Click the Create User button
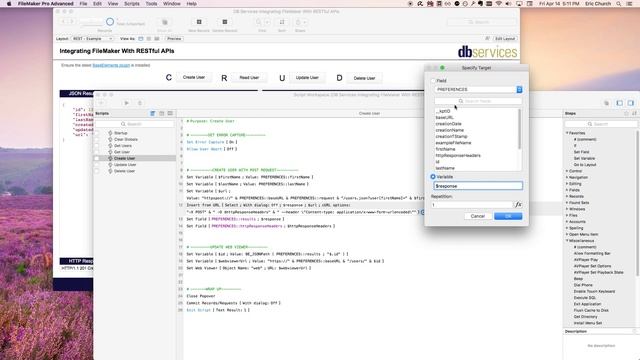 [194, 78]
